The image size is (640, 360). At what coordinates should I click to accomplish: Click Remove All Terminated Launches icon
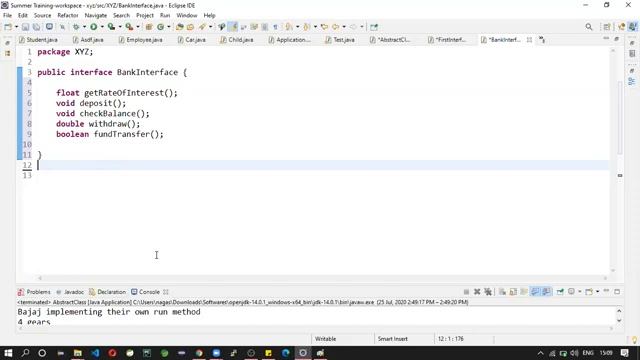pos(488,291)
